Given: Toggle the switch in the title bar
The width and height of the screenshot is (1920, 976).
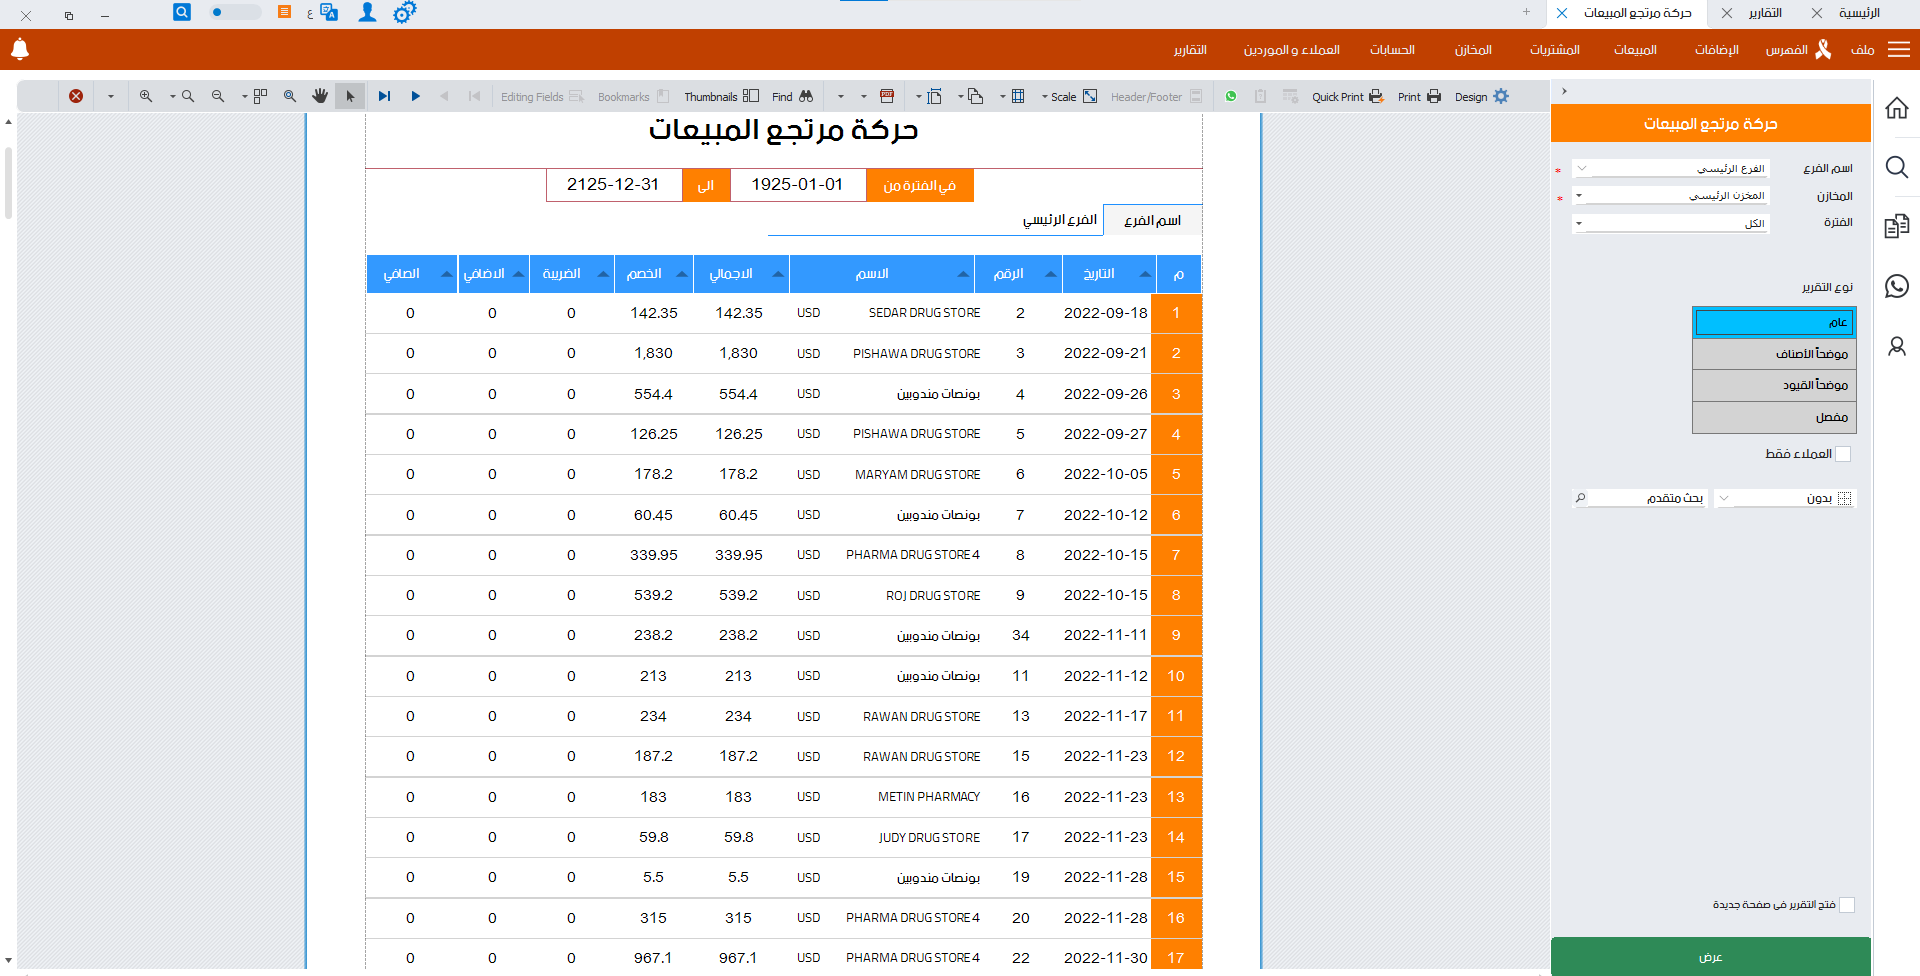Looking at the screenshot, I should 233,12.
